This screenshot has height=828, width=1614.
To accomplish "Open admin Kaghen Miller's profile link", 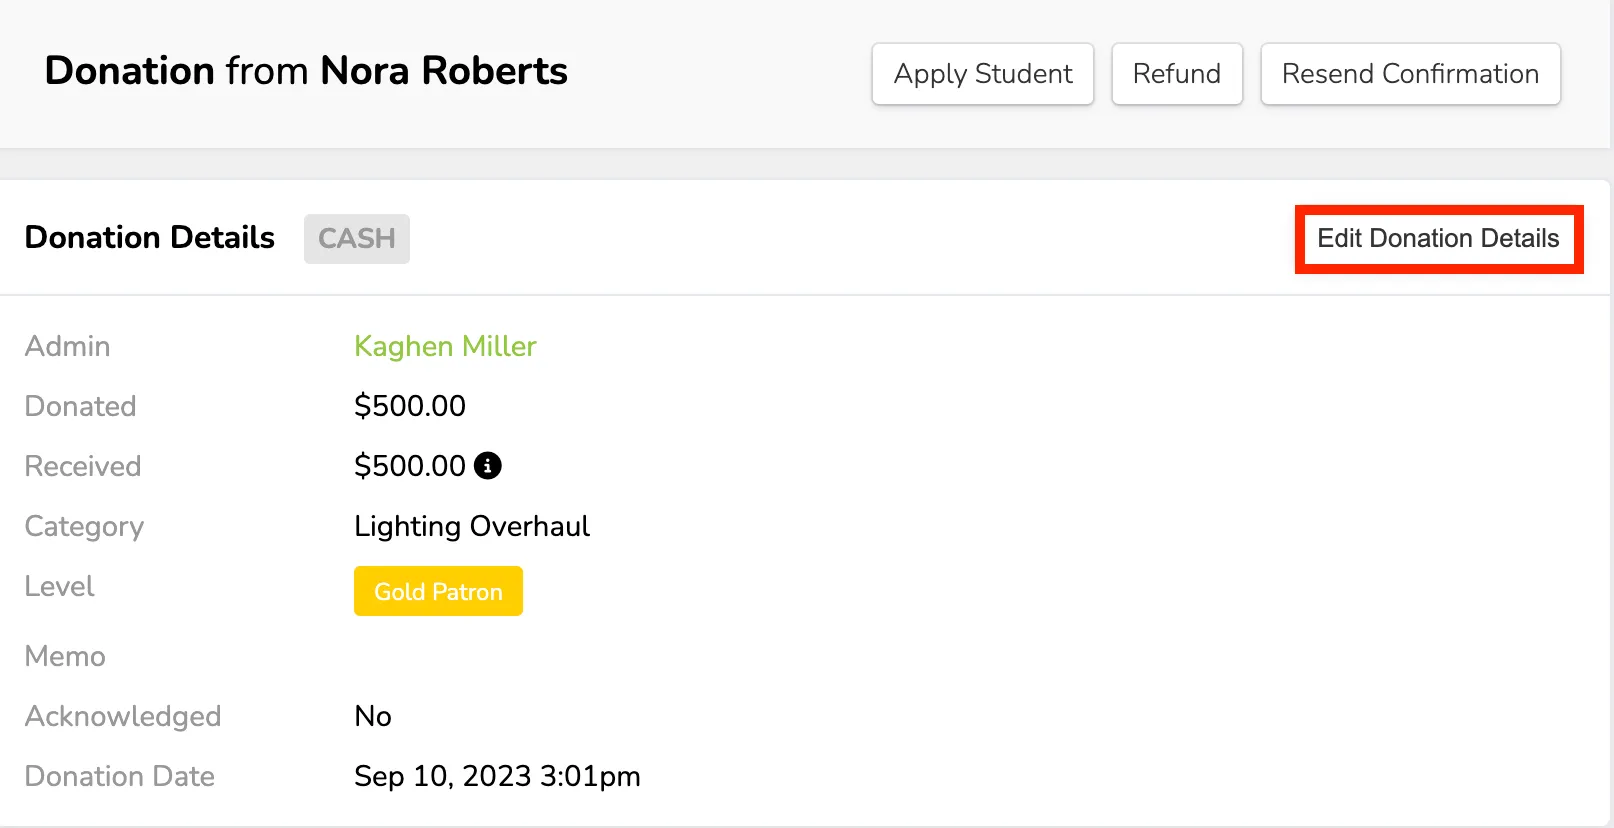I will [445, 346].
